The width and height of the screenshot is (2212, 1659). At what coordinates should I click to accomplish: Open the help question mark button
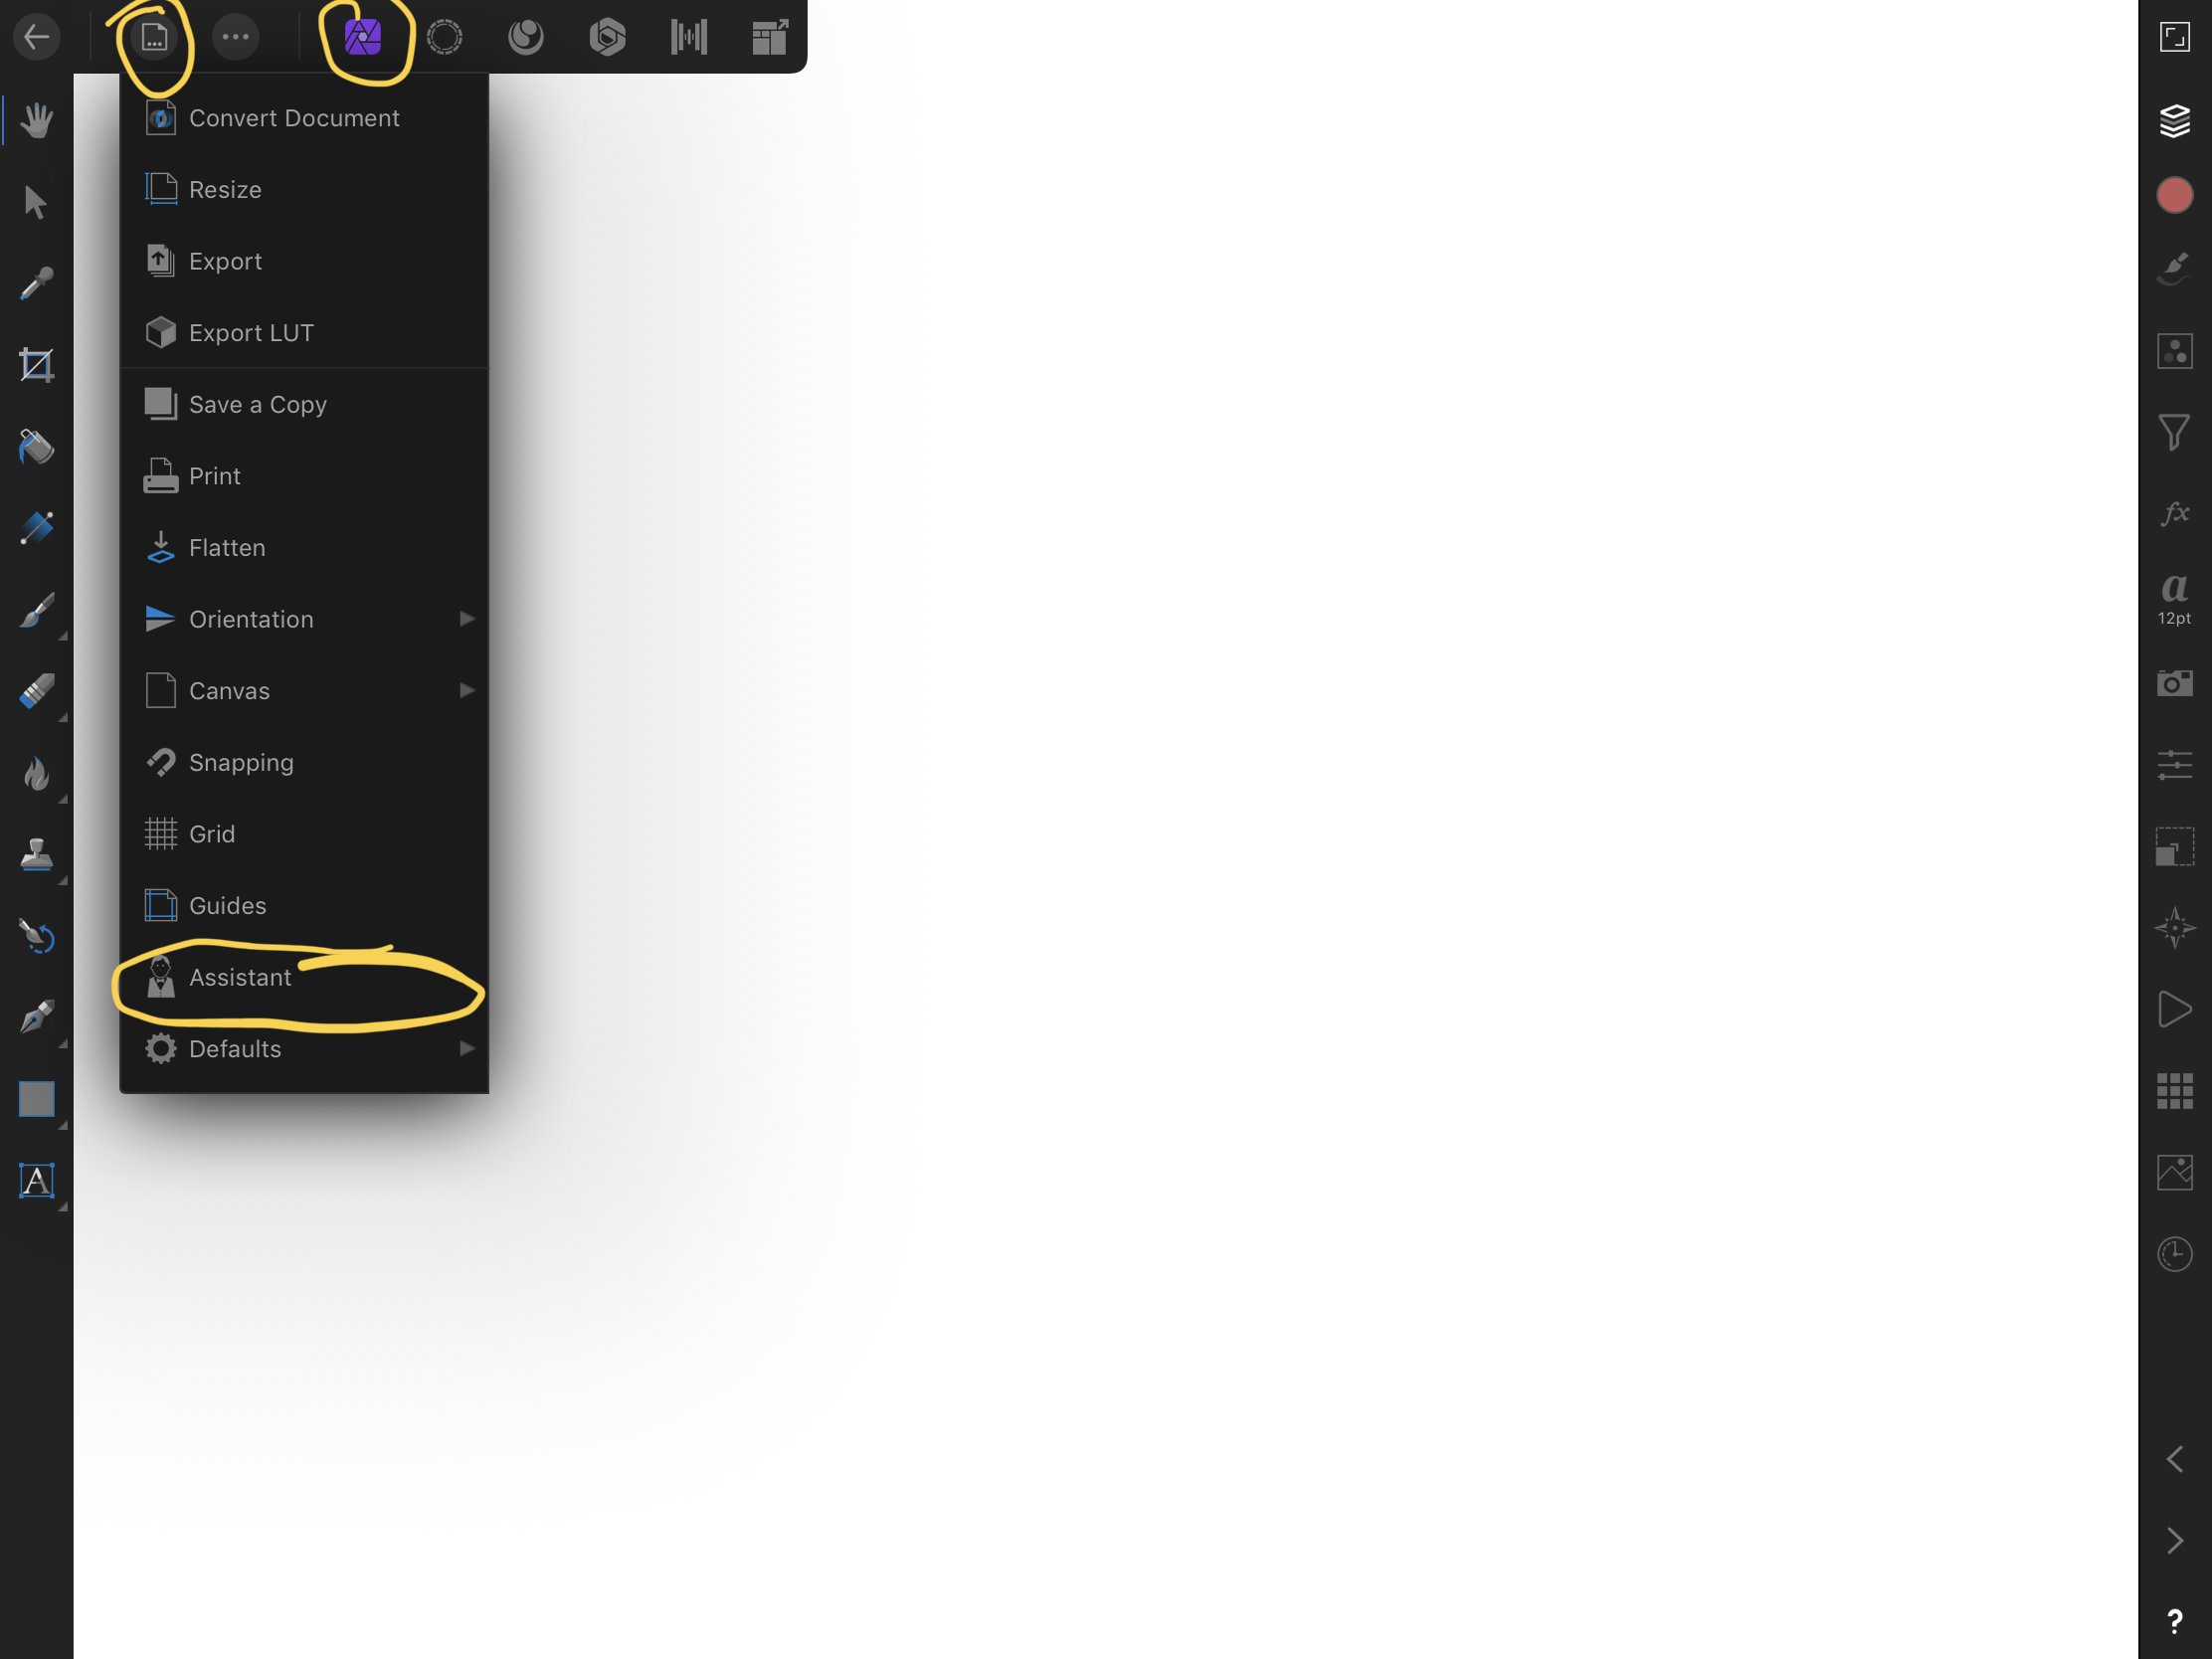click(x=2174, y=1621)
